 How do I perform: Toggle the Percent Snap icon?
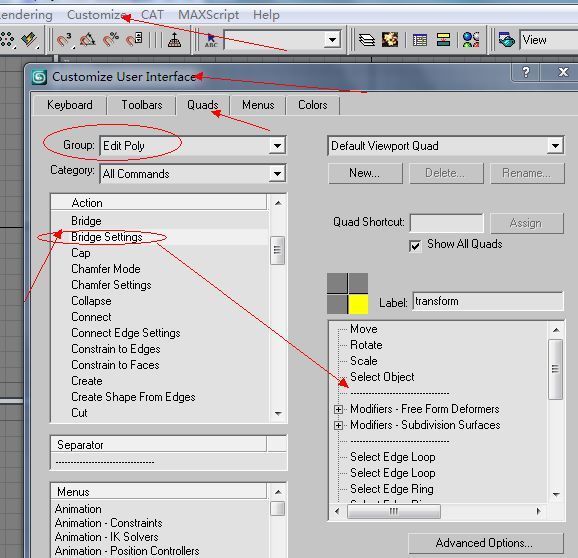[111, 39]
